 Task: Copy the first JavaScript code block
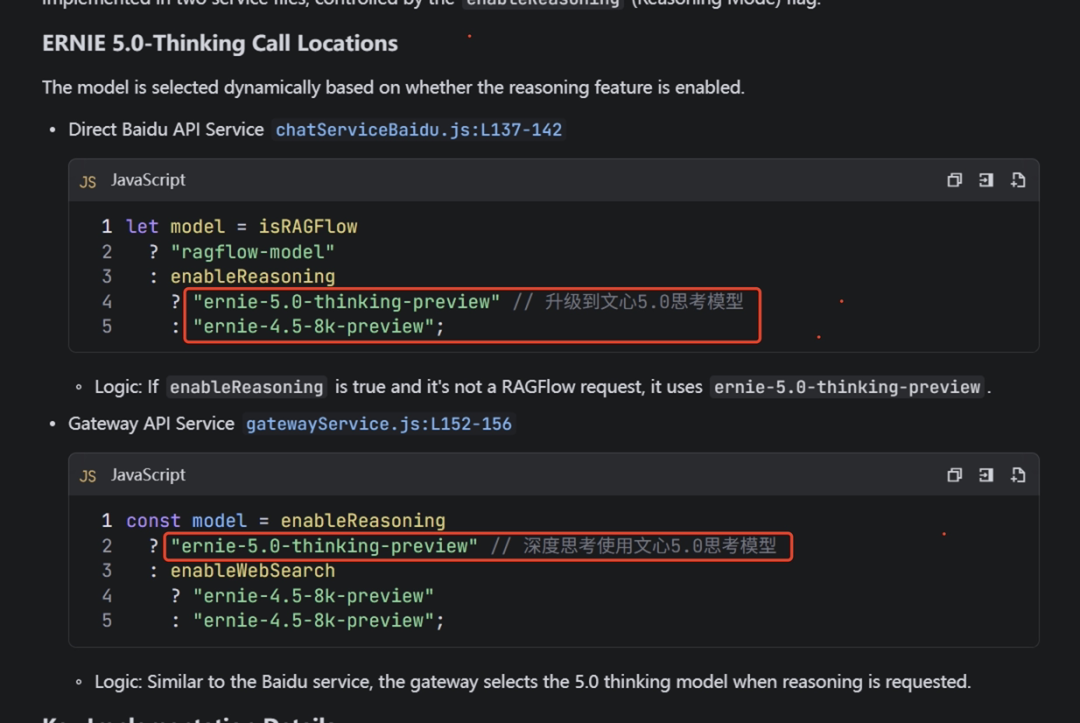[x=954, y=180]
